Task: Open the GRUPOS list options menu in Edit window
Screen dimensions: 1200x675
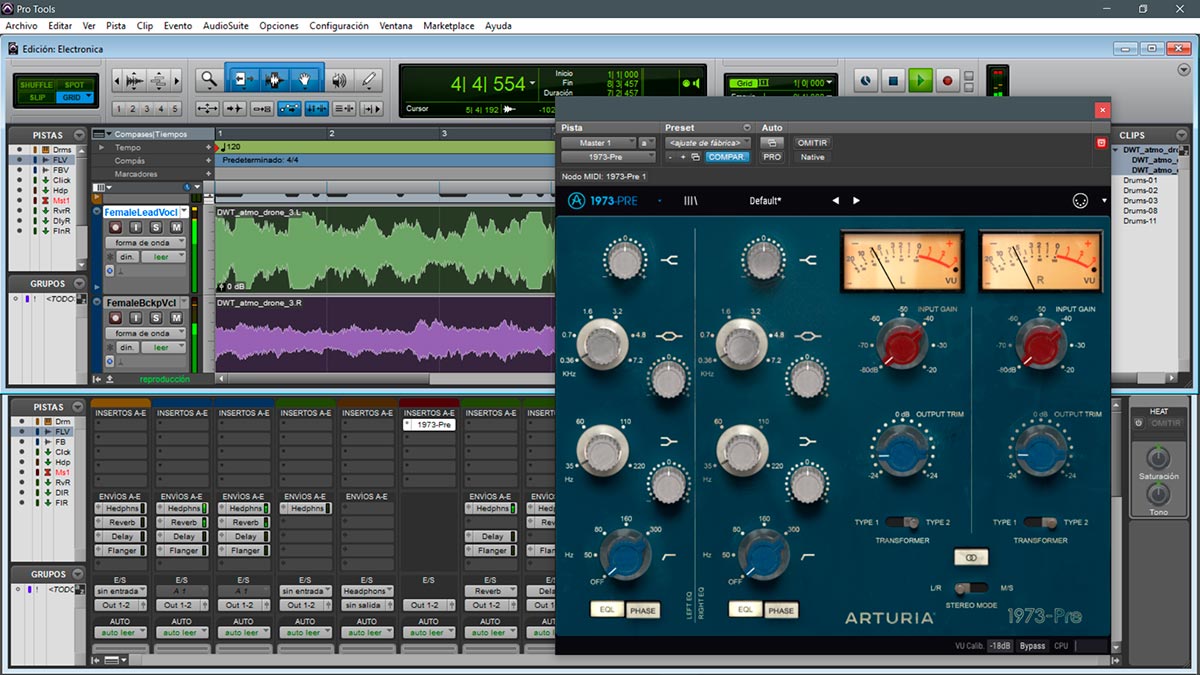Action: (x=79, y=284)
